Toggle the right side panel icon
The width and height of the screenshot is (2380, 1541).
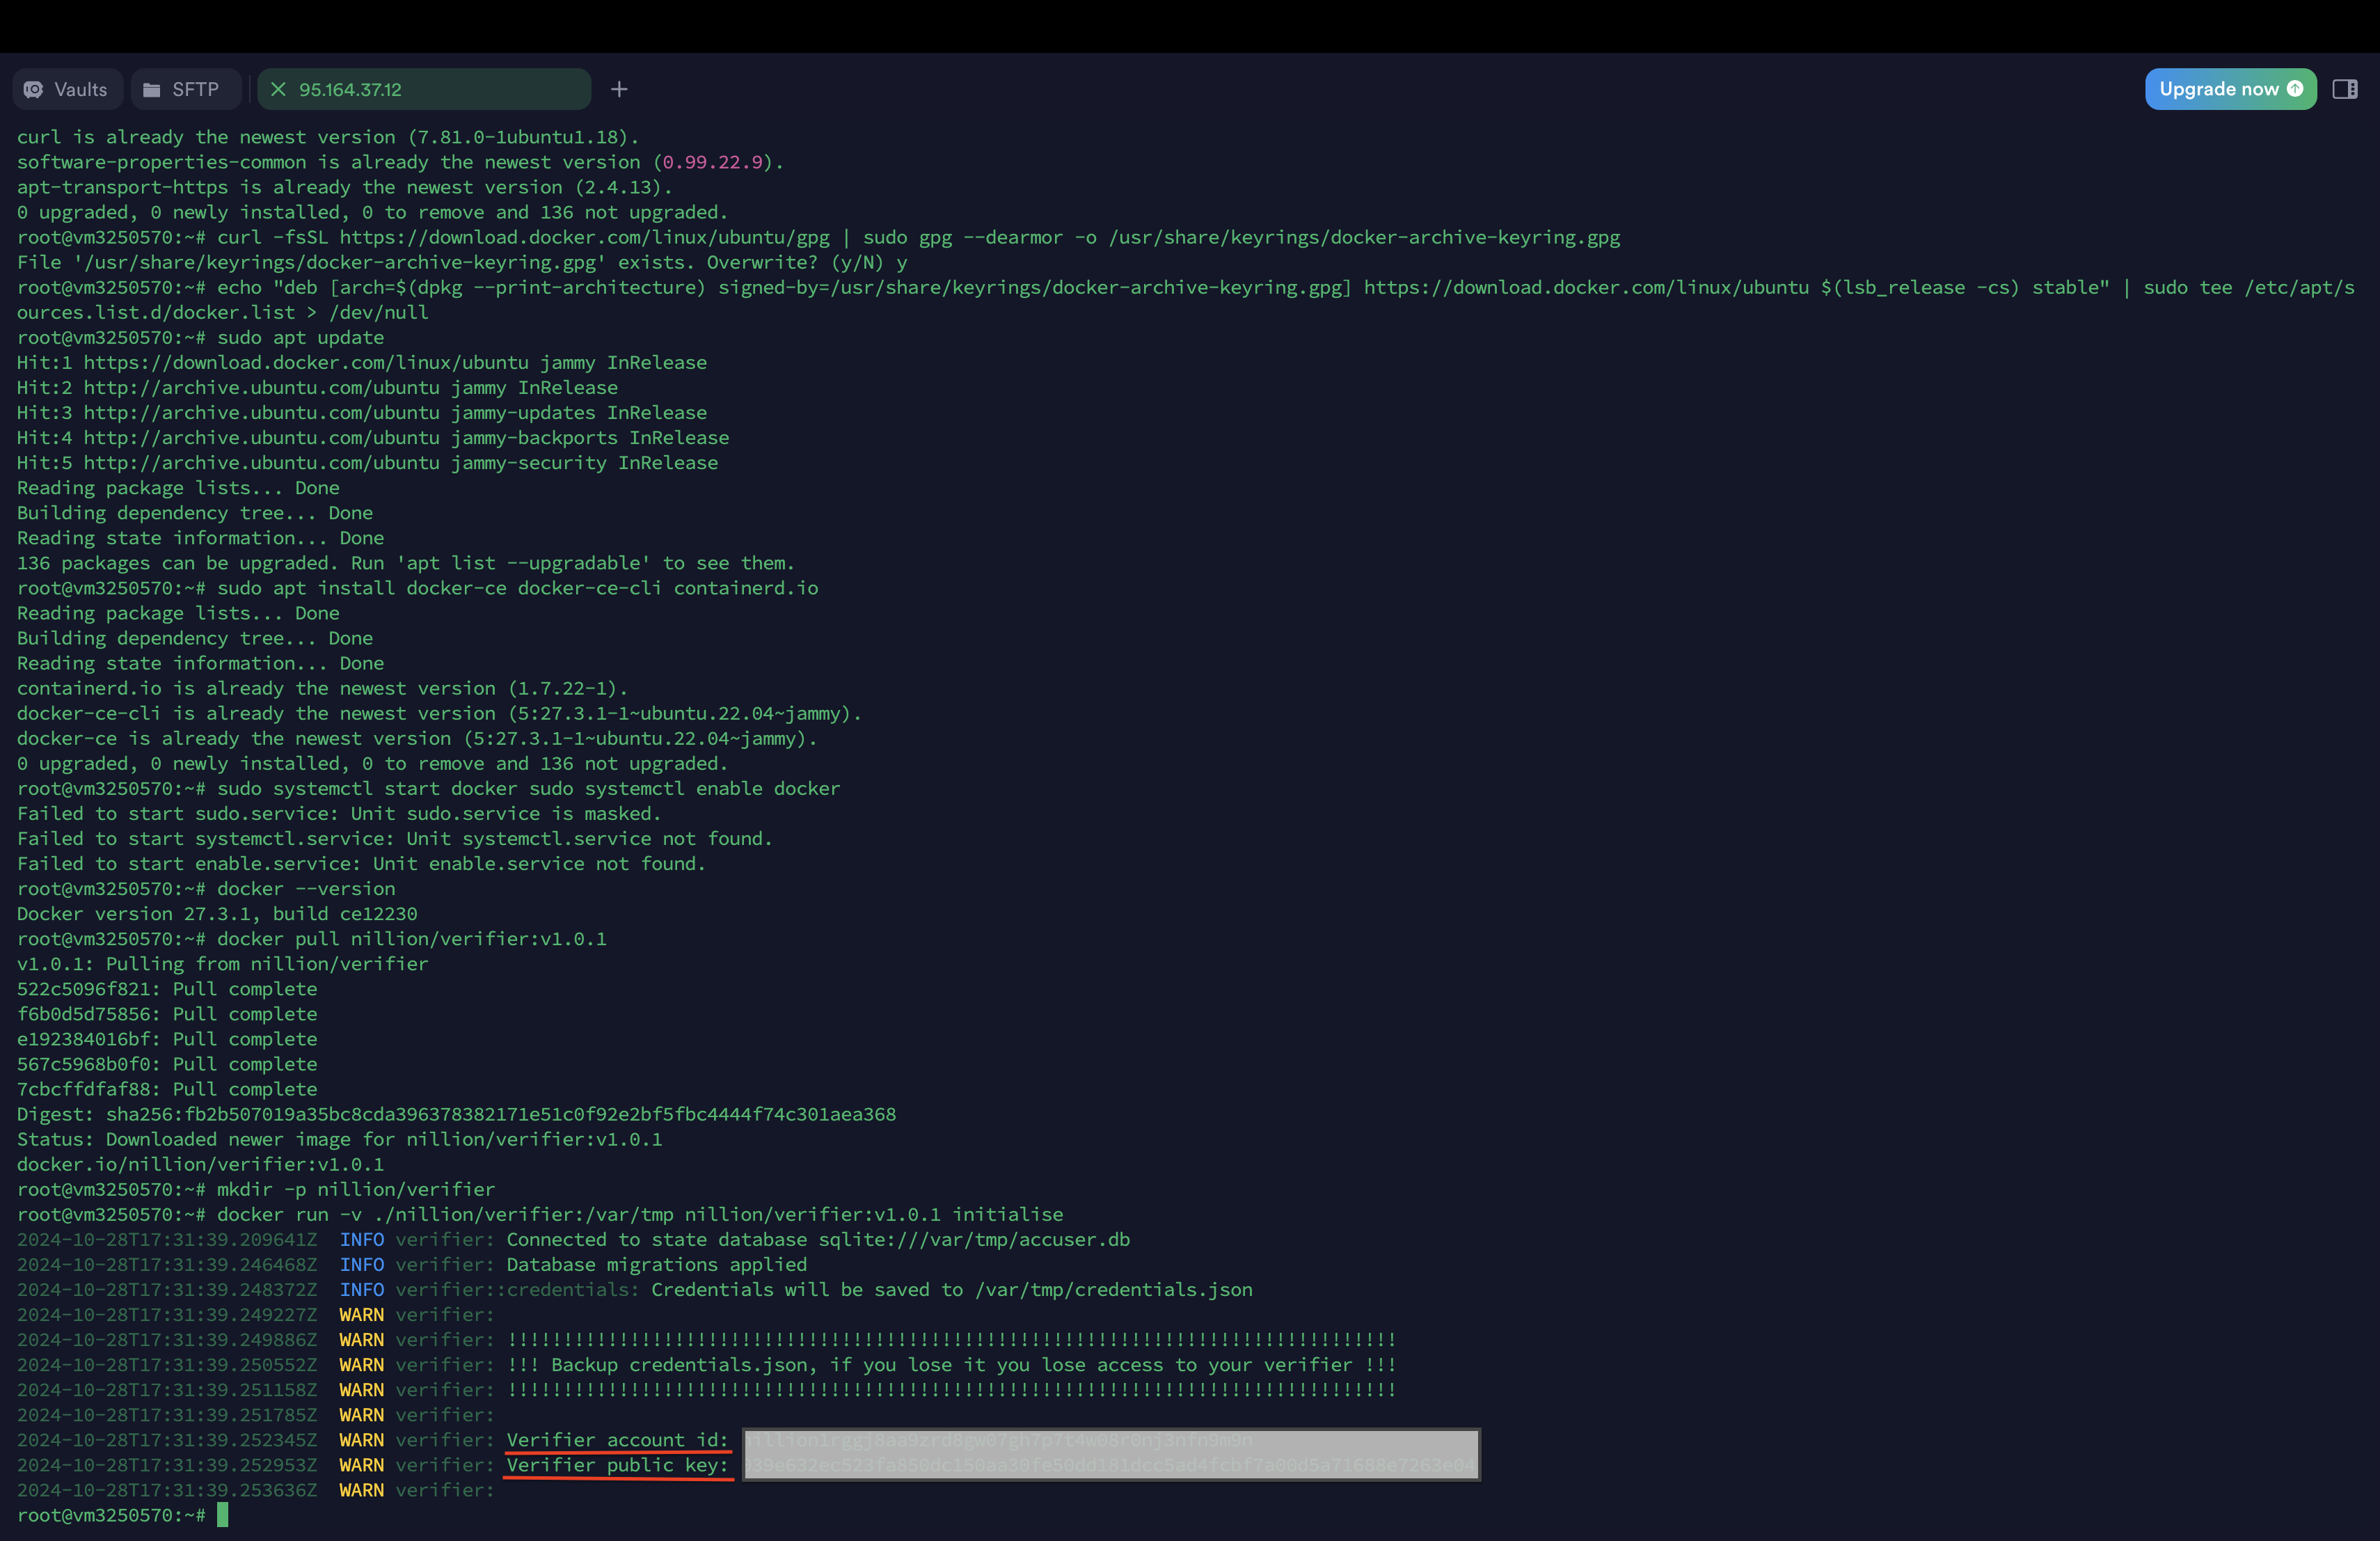coord(2345,89)
